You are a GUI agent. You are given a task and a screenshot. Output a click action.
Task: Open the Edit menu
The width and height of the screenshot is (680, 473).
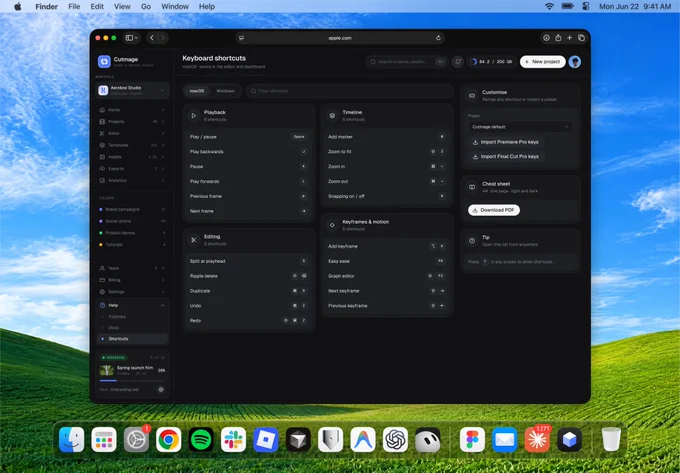[97, 7]
